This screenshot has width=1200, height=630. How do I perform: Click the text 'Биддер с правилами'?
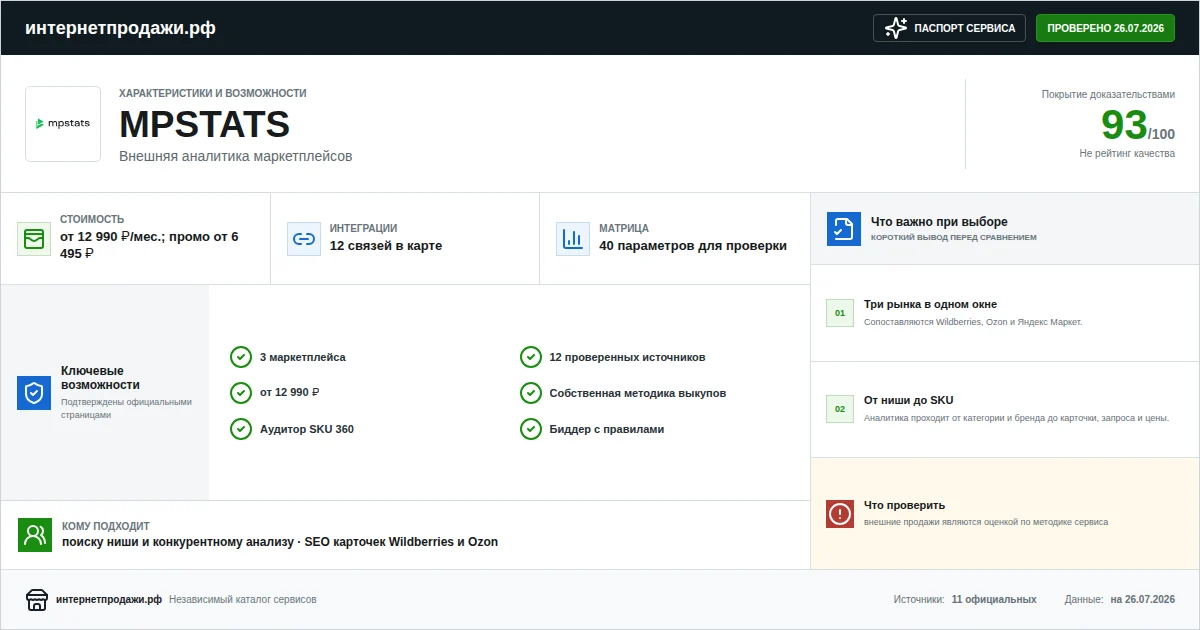pyautogui.click(x=607, y=429)
